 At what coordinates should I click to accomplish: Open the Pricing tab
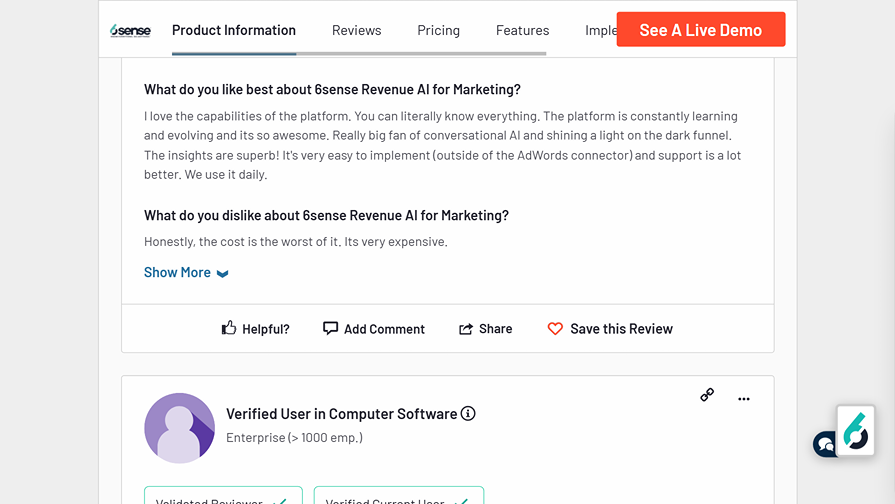coord(438,30)
